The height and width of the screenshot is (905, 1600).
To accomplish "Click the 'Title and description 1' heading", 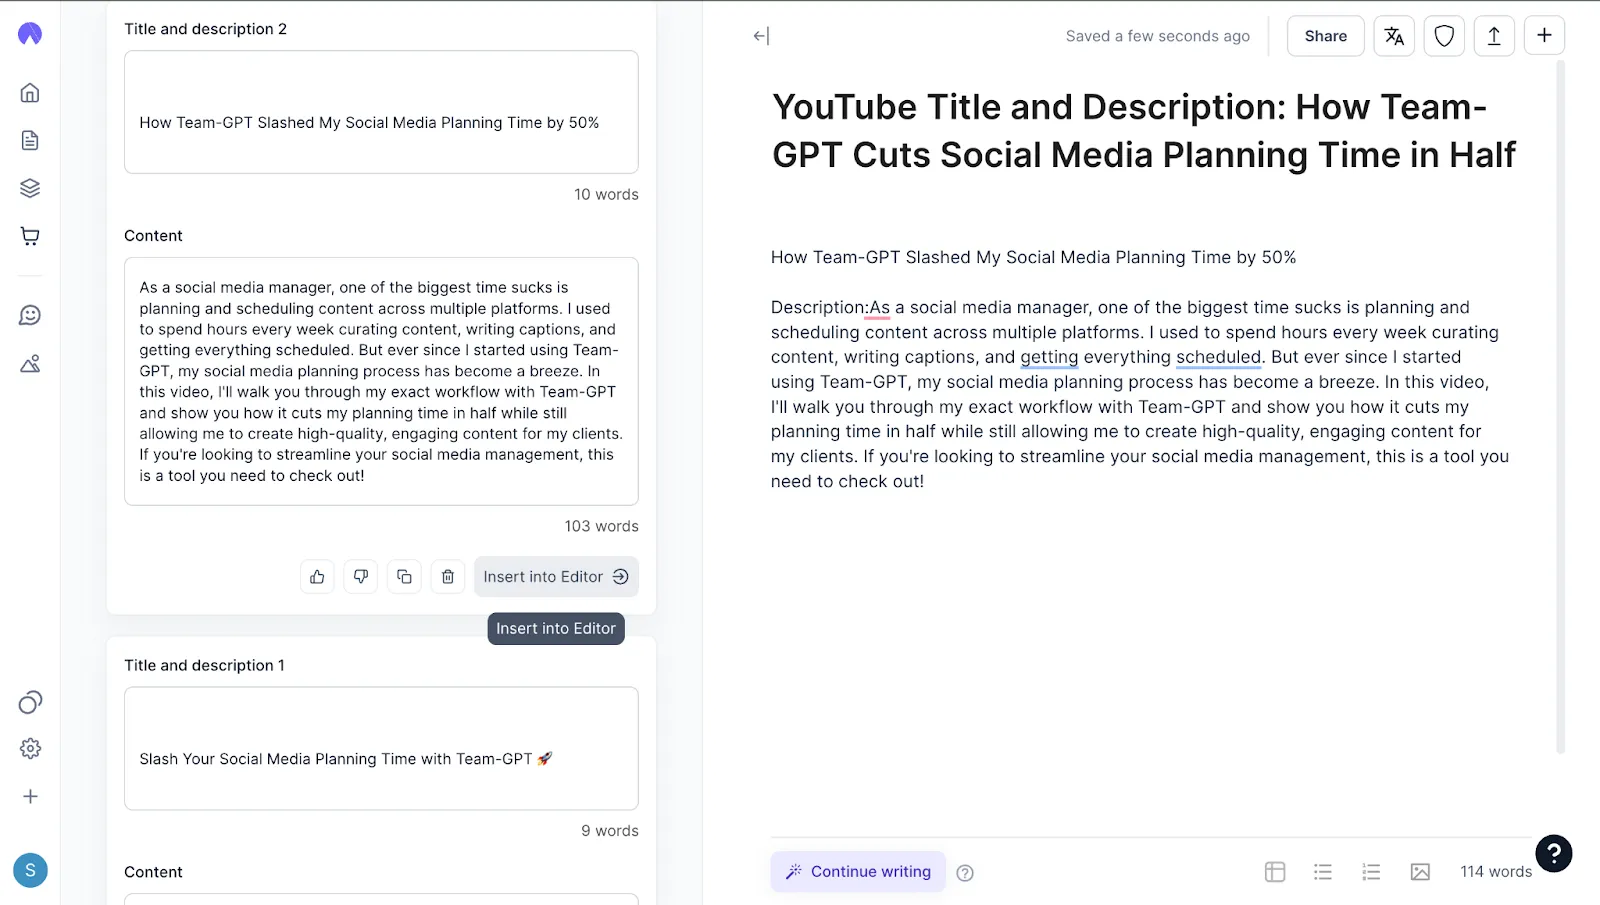I will point(204,665).
